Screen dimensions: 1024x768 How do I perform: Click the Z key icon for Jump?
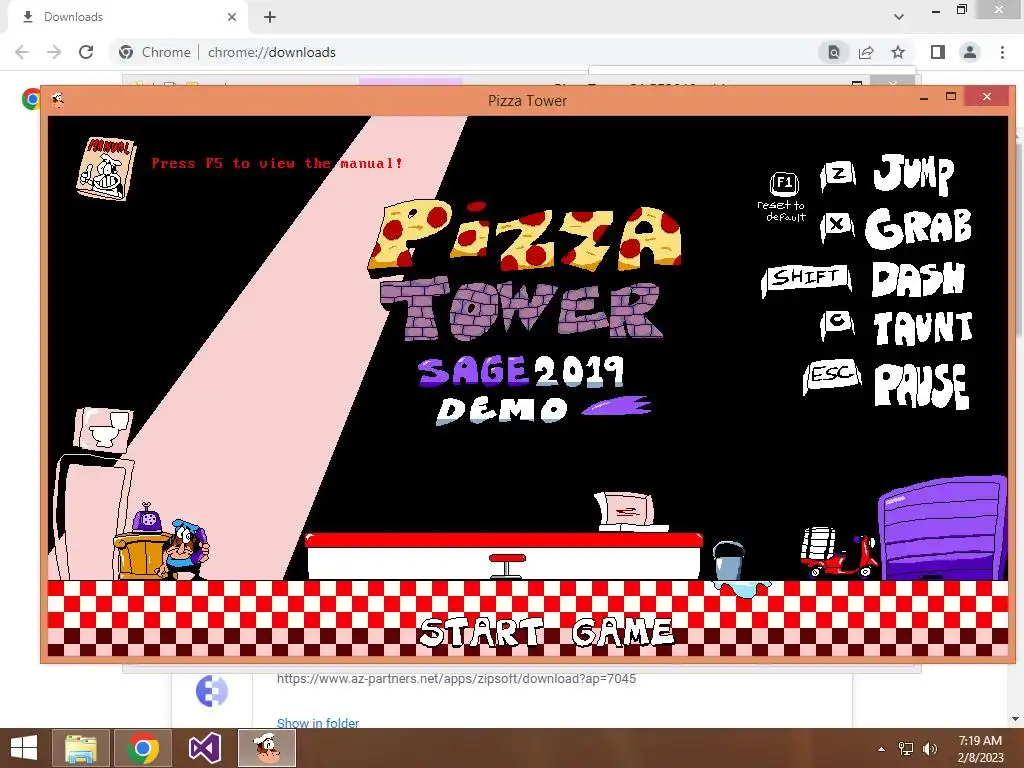pyautogui.click(x=839, y=175)
